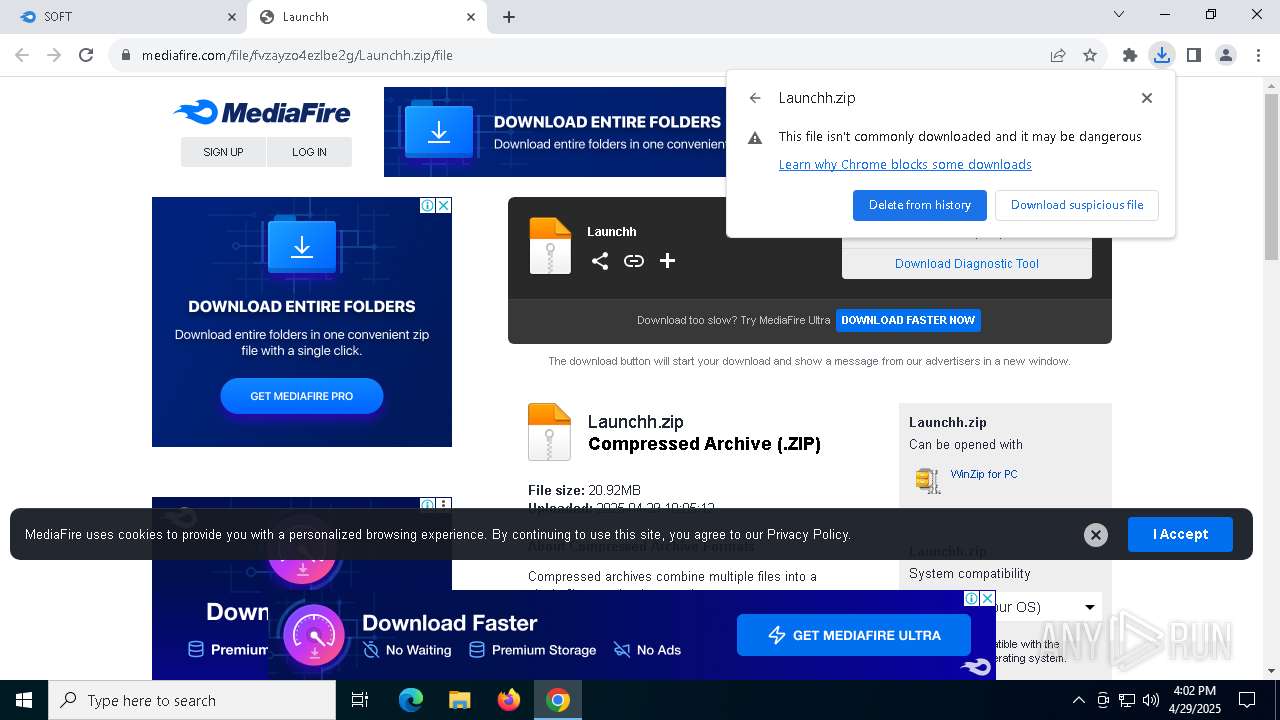Click the site lock icon in the address bar
Screen dimensions: 1280x720
click(126, 55)
